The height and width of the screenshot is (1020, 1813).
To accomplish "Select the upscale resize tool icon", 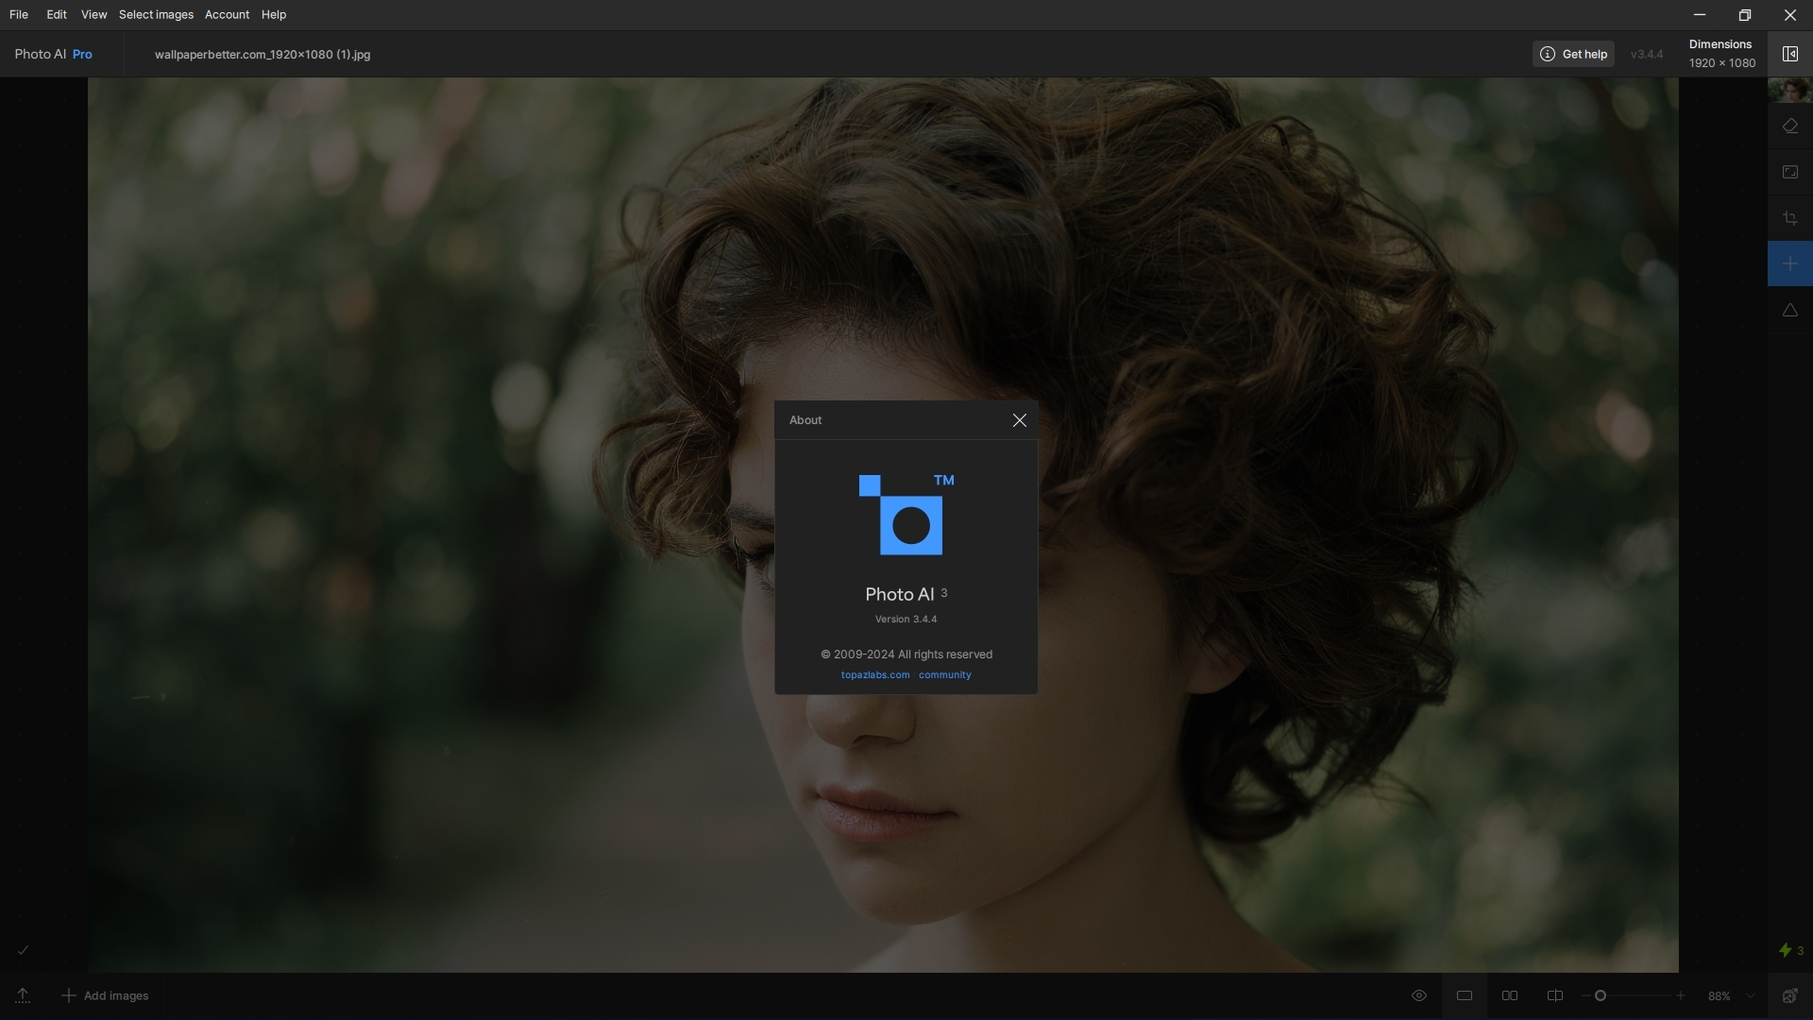I will click(1790, 172).
